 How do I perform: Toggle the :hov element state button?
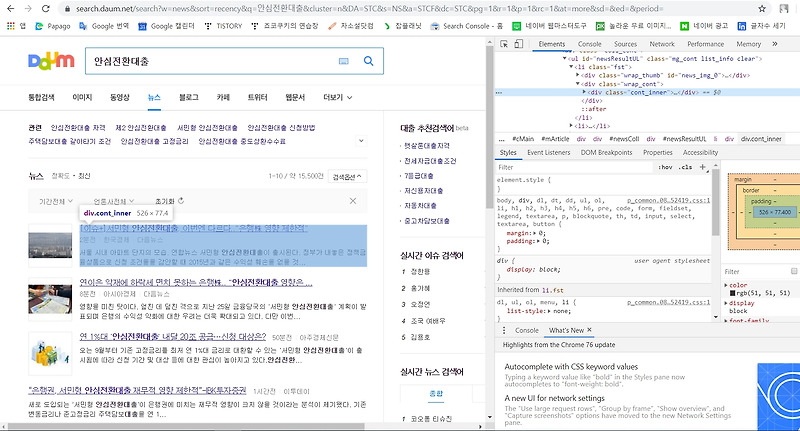tap(665, 167)
